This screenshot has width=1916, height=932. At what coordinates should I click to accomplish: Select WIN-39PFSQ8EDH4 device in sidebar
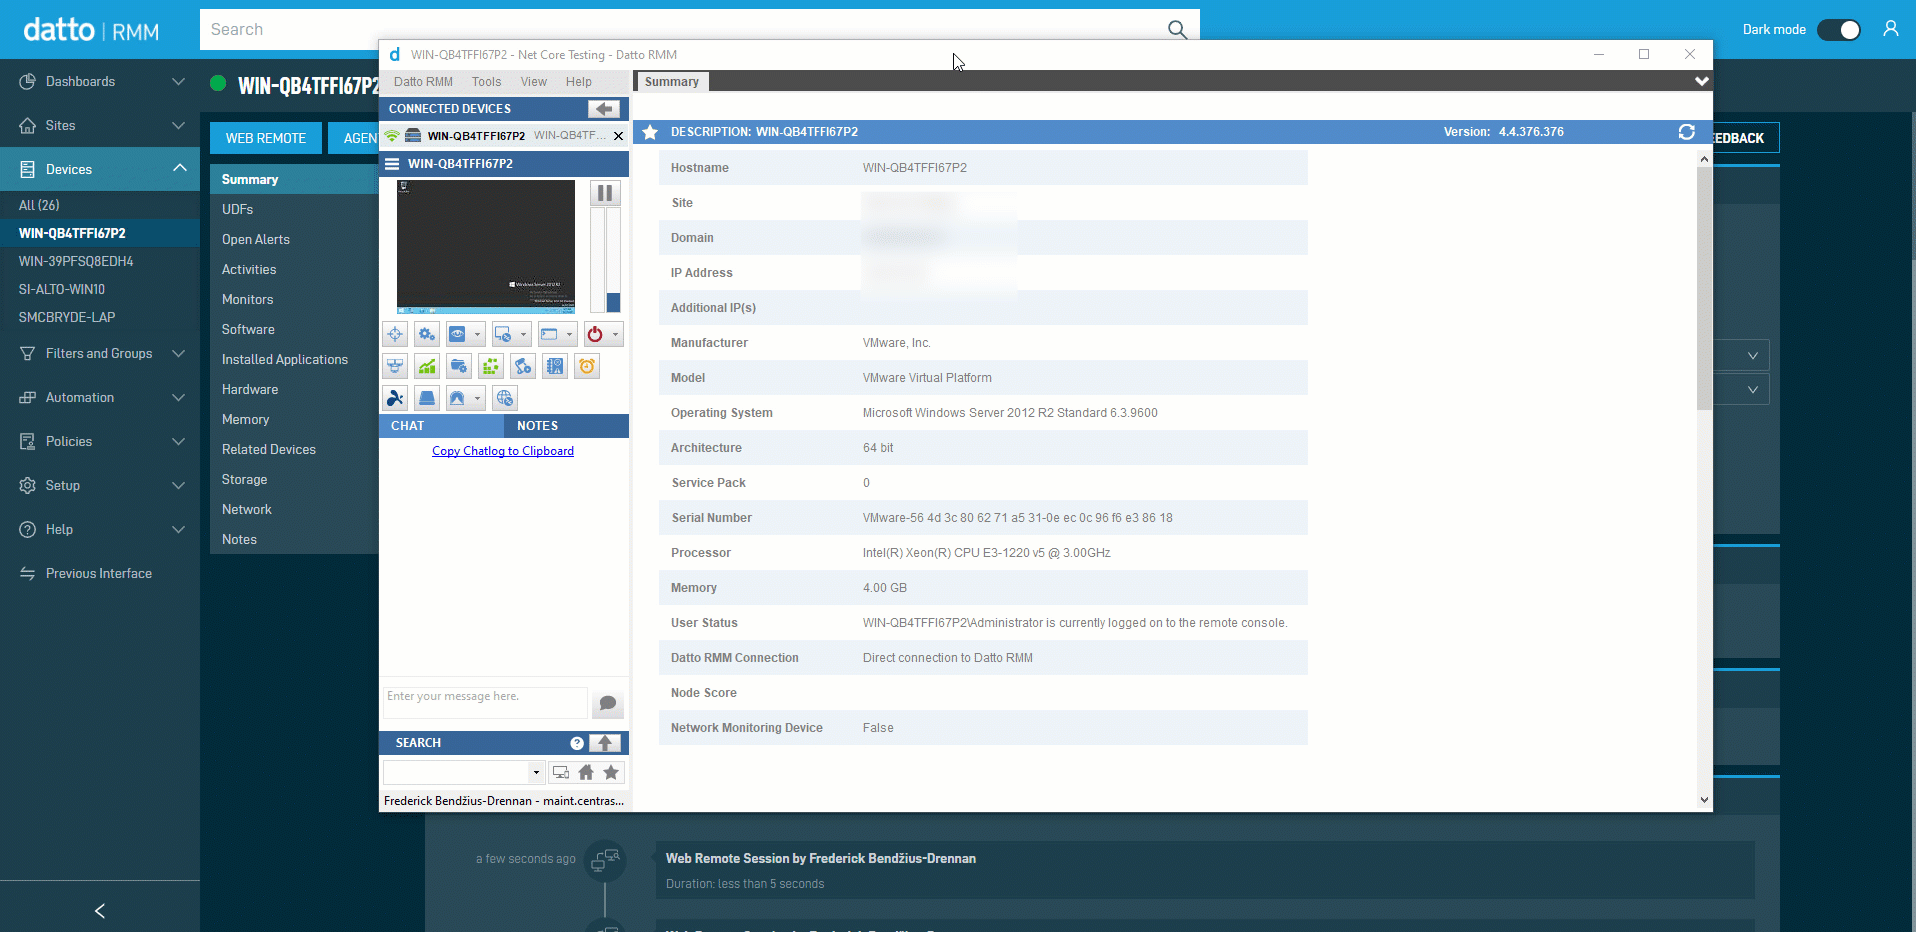tap(76, 261)
